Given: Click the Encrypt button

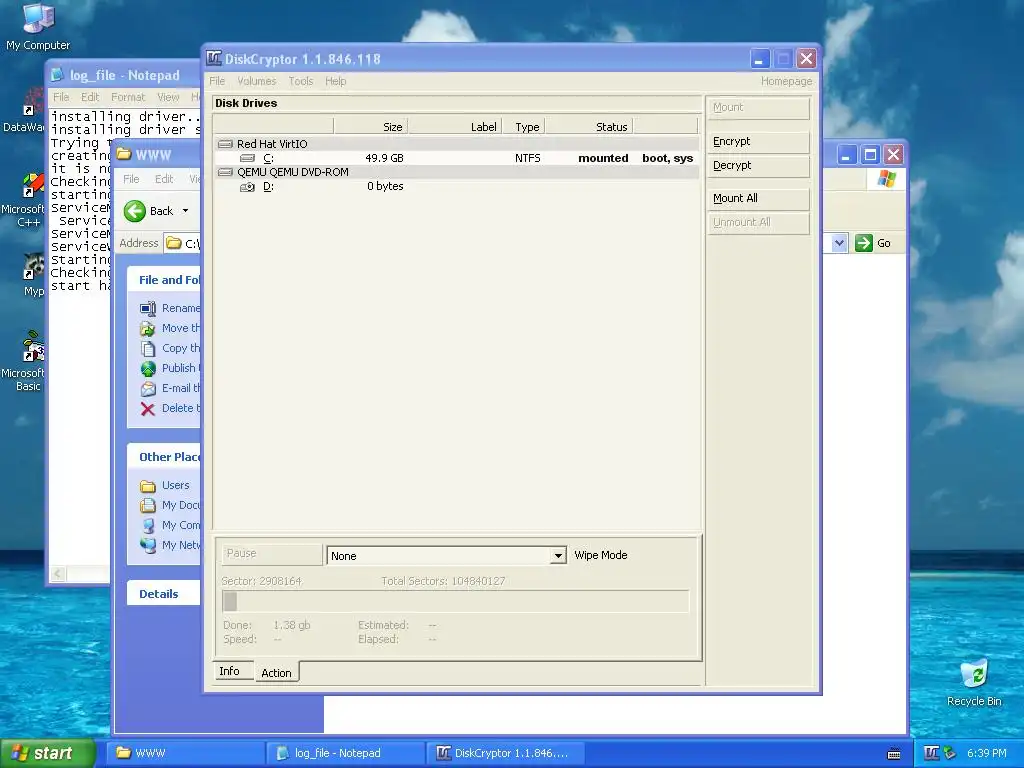Looking at the screenshot, I should click(758, 142).
